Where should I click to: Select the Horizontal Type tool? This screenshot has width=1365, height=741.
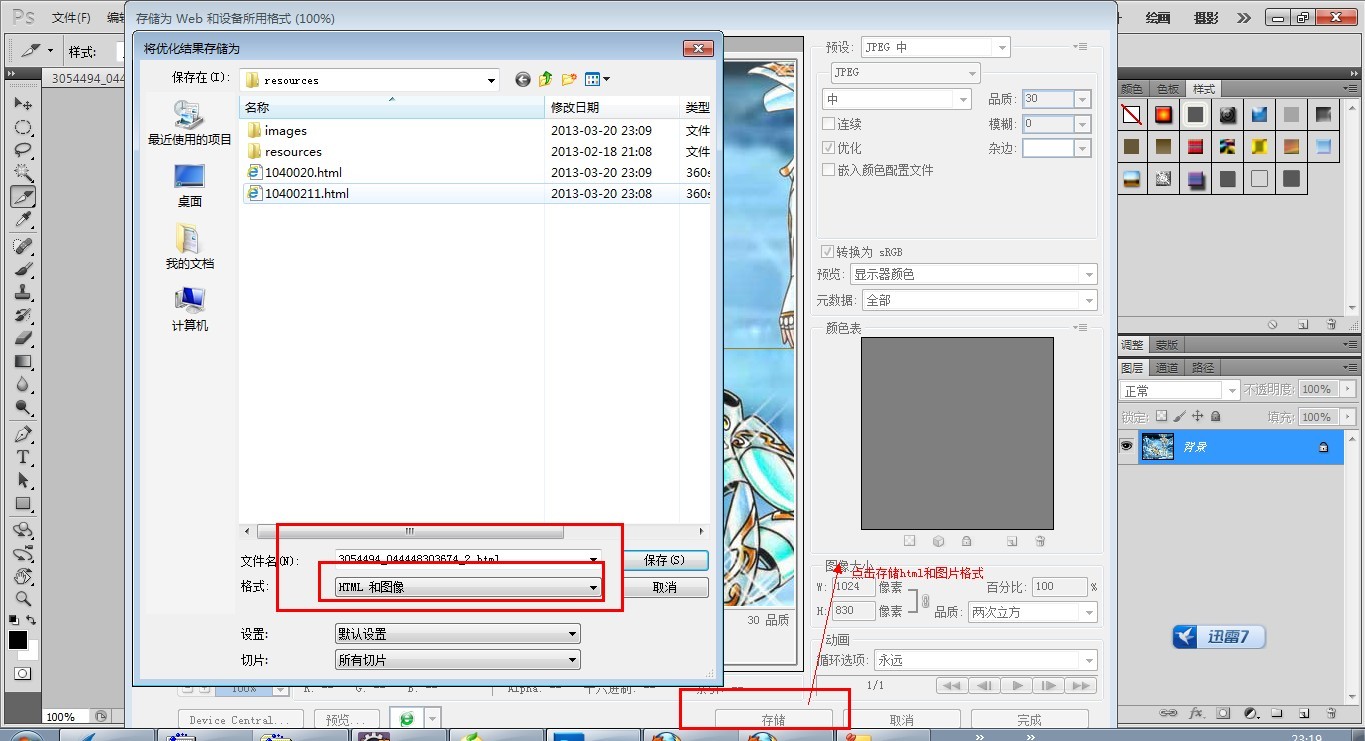[x=23, y=457]
